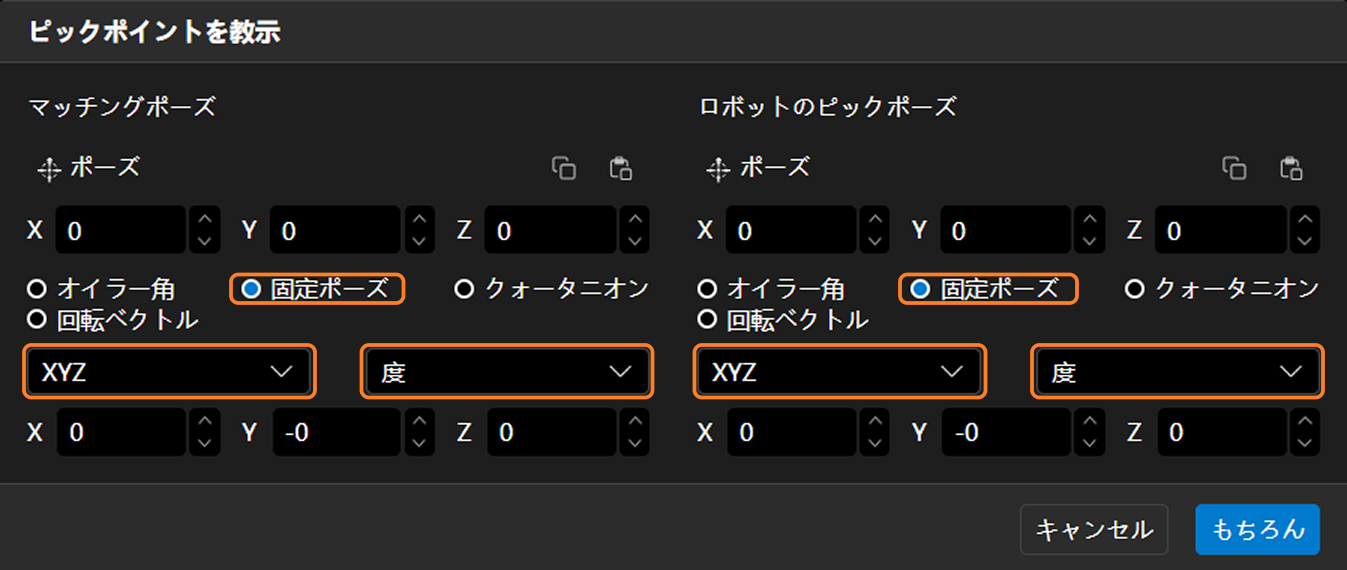
Task: Open XYZ order dropdown in ロボットのピックポーズ
Action: [838, 372]
